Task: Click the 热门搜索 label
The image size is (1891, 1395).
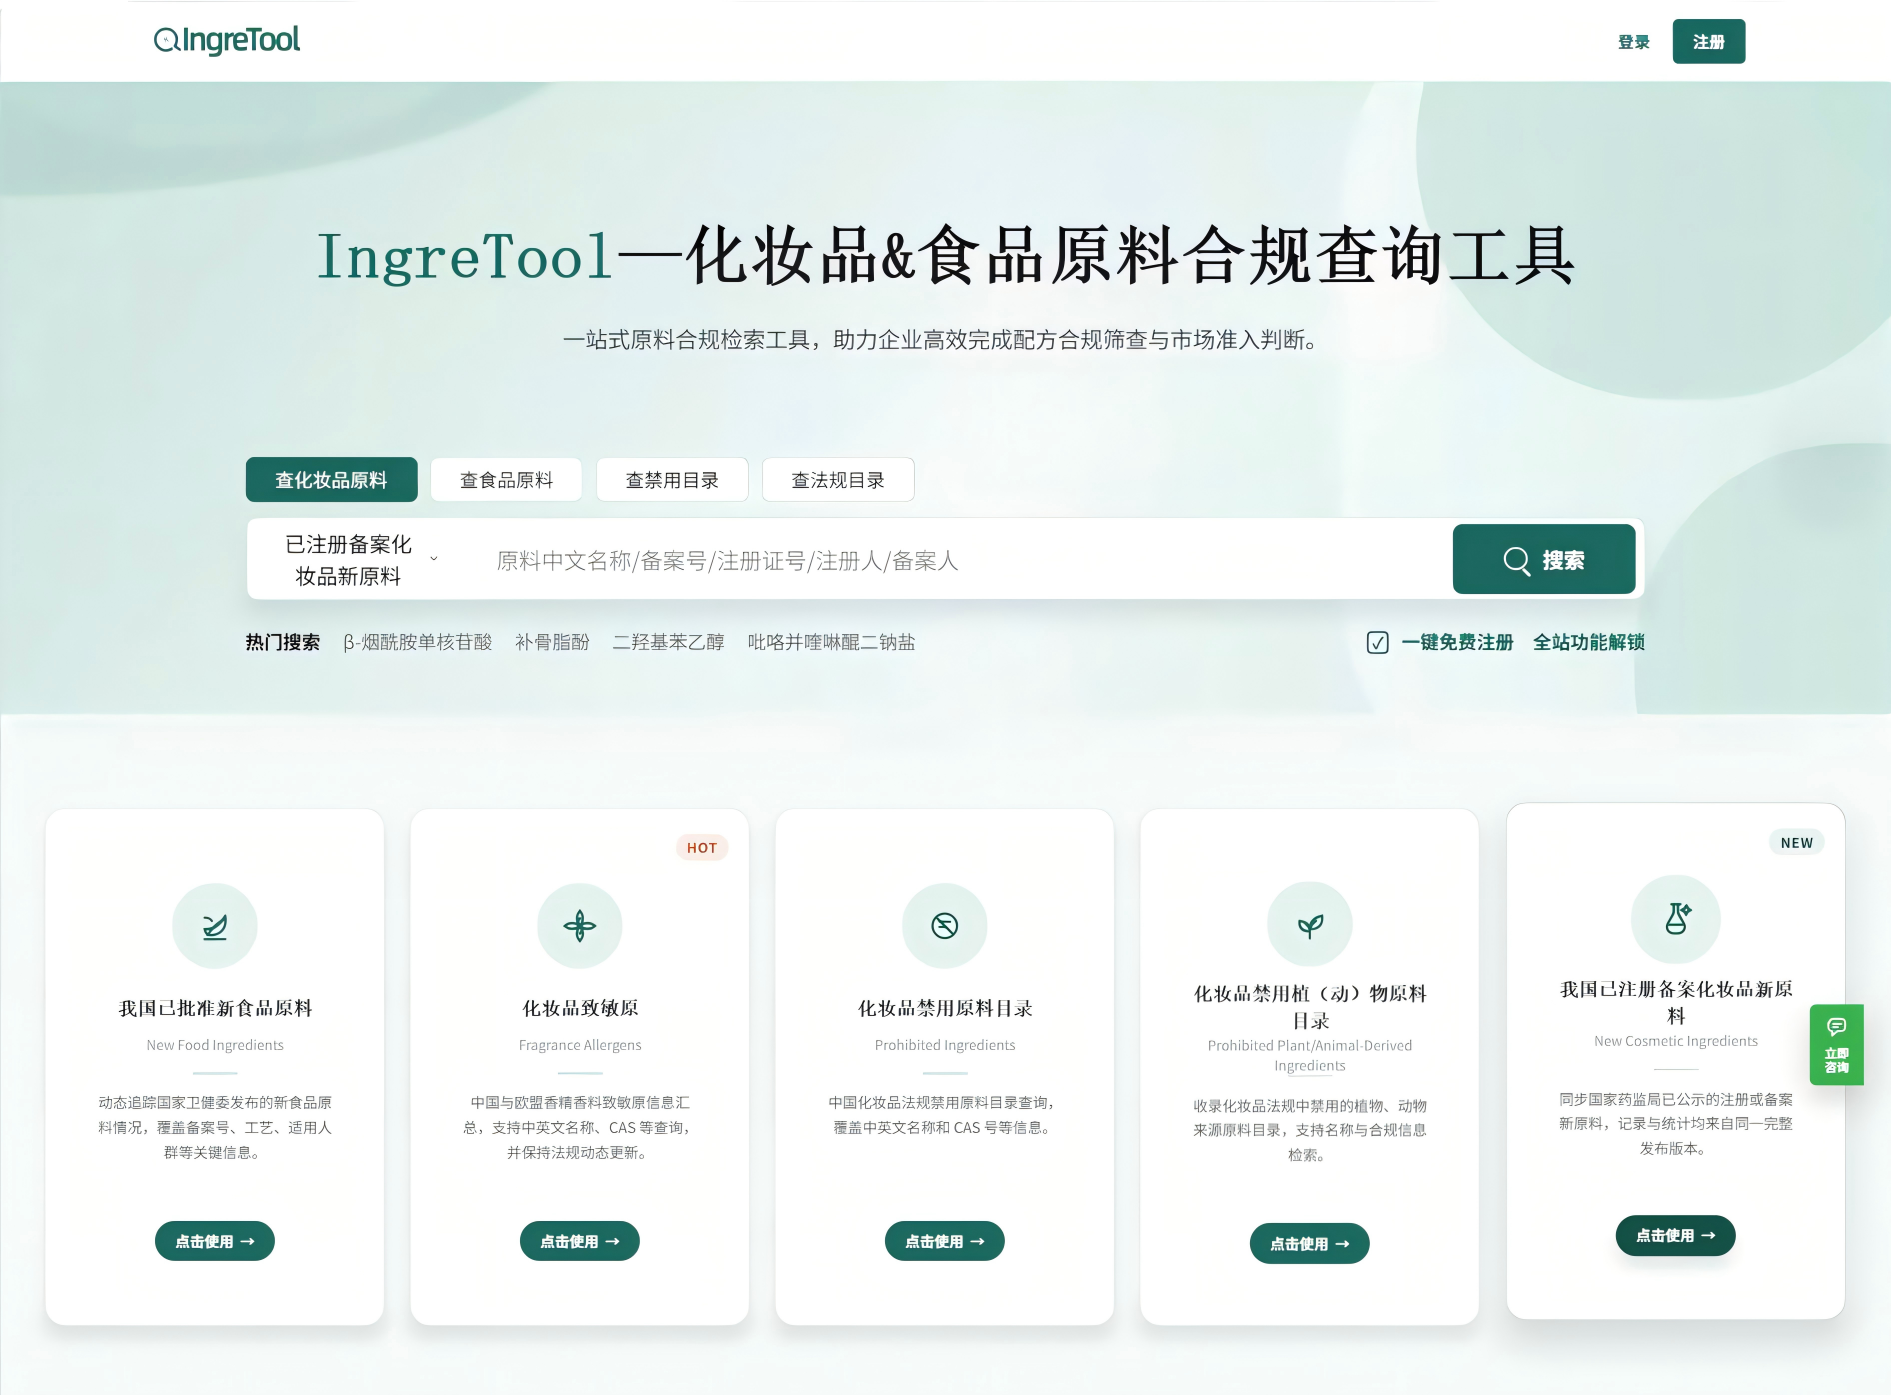Action: click(283, 642)
